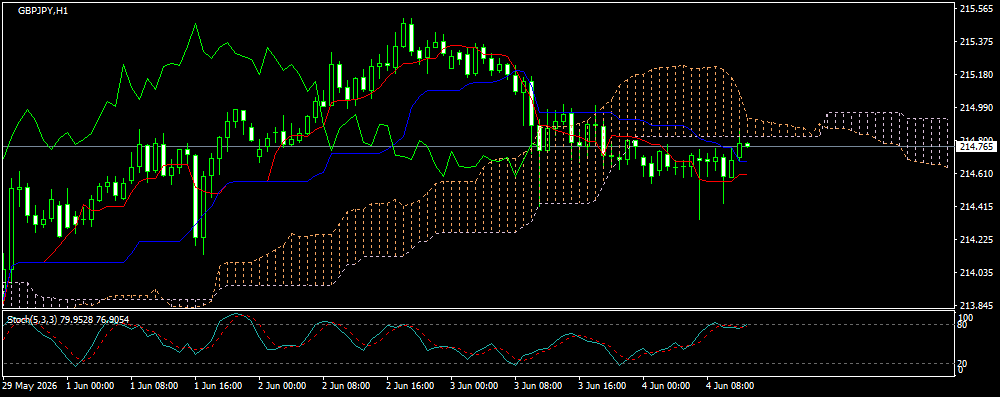The width and height of the screenshot is (1000, 397).
Task: Select the 214.610 price axis label
Action: point(976,174)
